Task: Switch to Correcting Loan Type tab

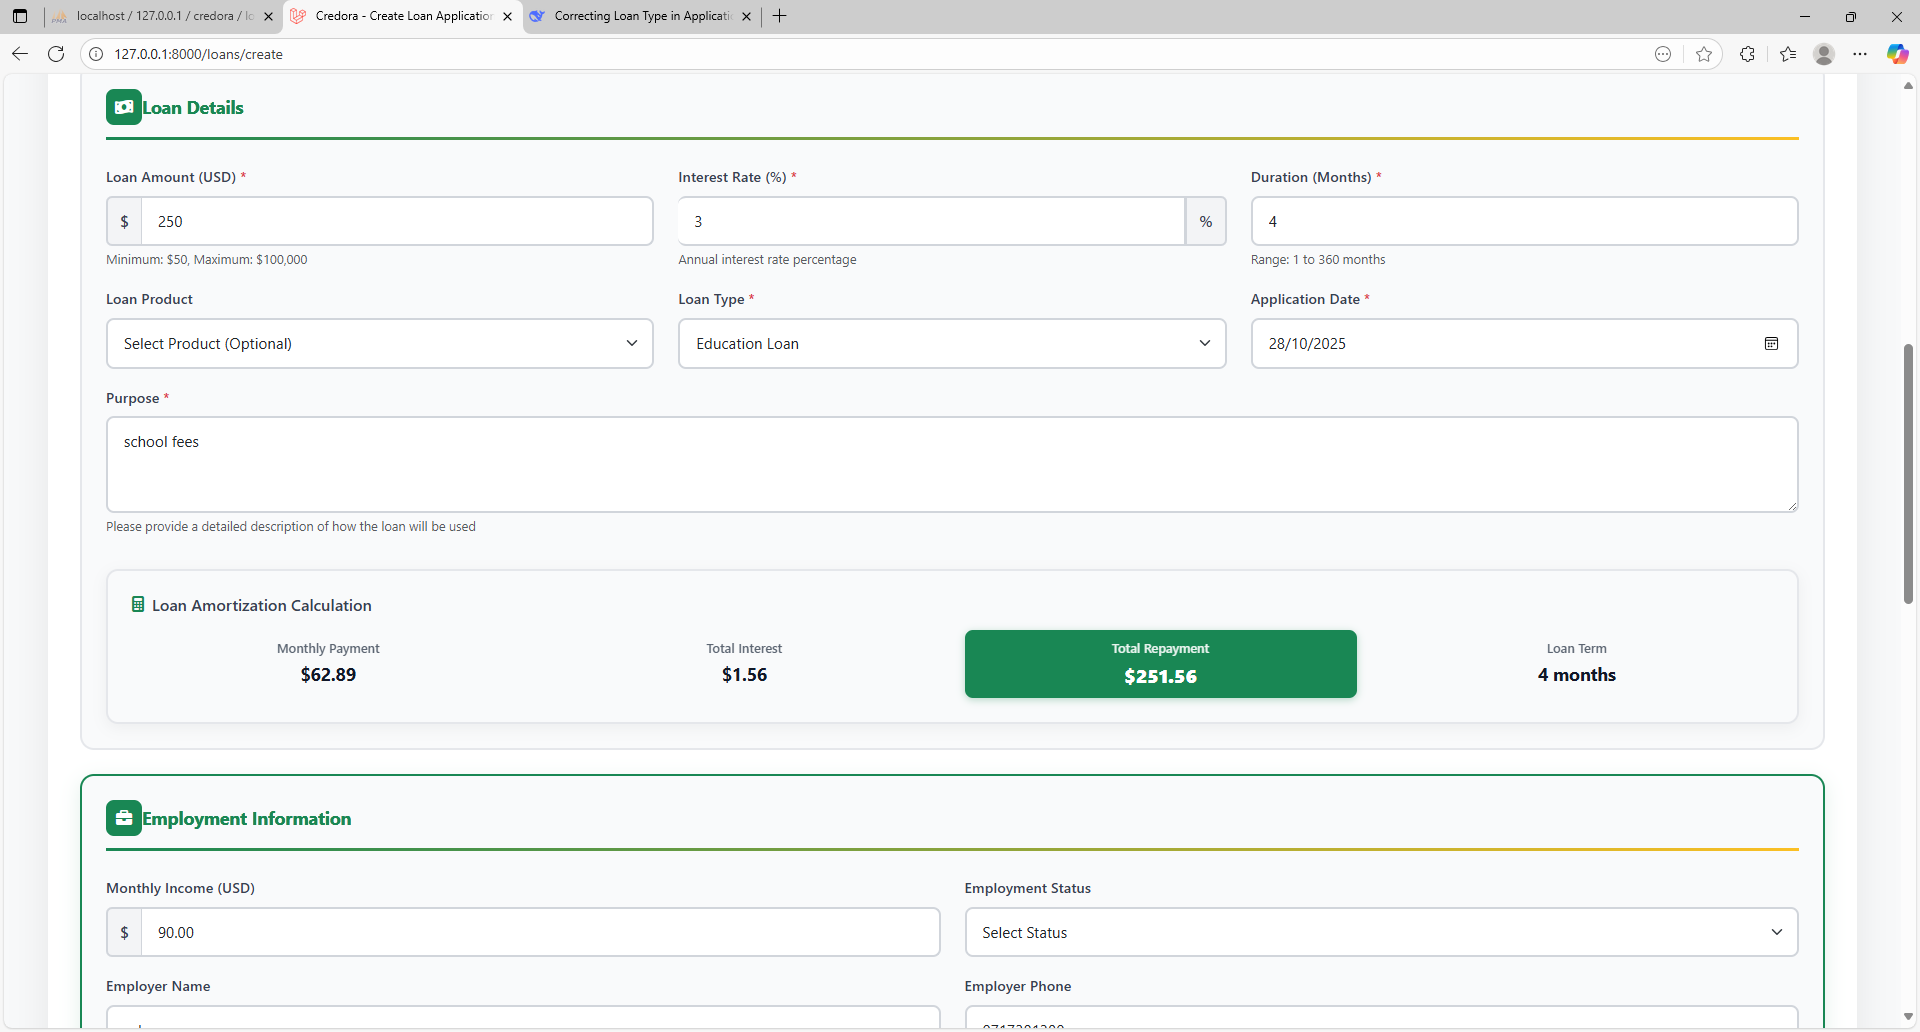Action: (640, 16)
